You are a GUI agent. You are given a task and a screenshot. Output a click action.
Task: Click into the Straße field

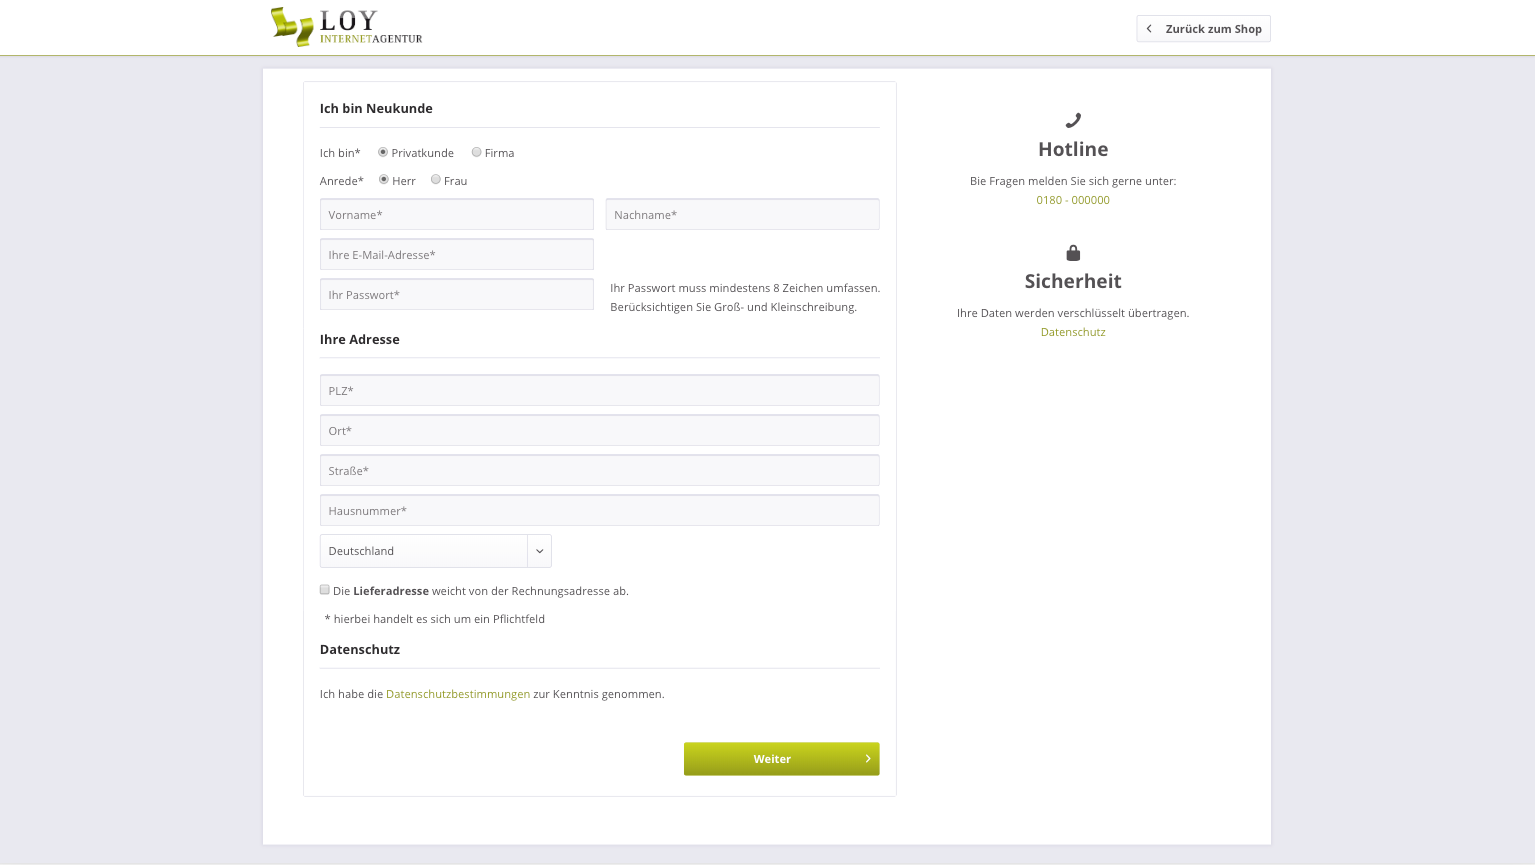pos(600,470)
